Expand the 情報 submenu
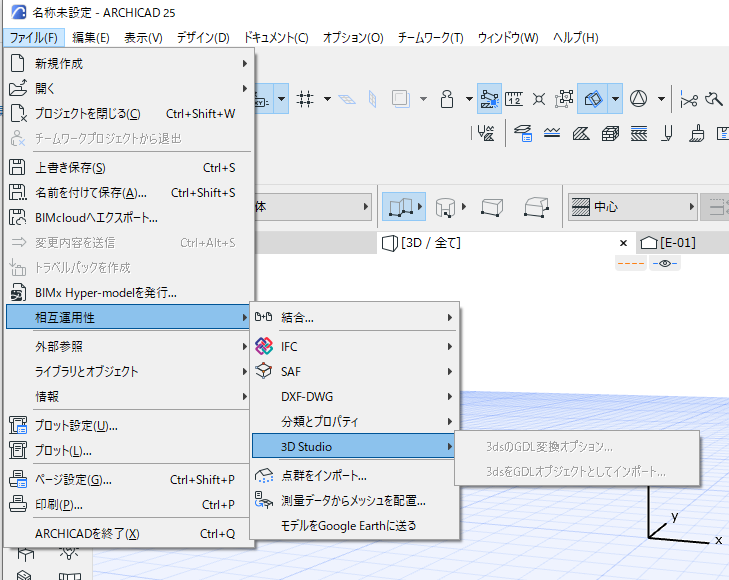Viewport: 729px width, 580px height. tap(129, 396)
